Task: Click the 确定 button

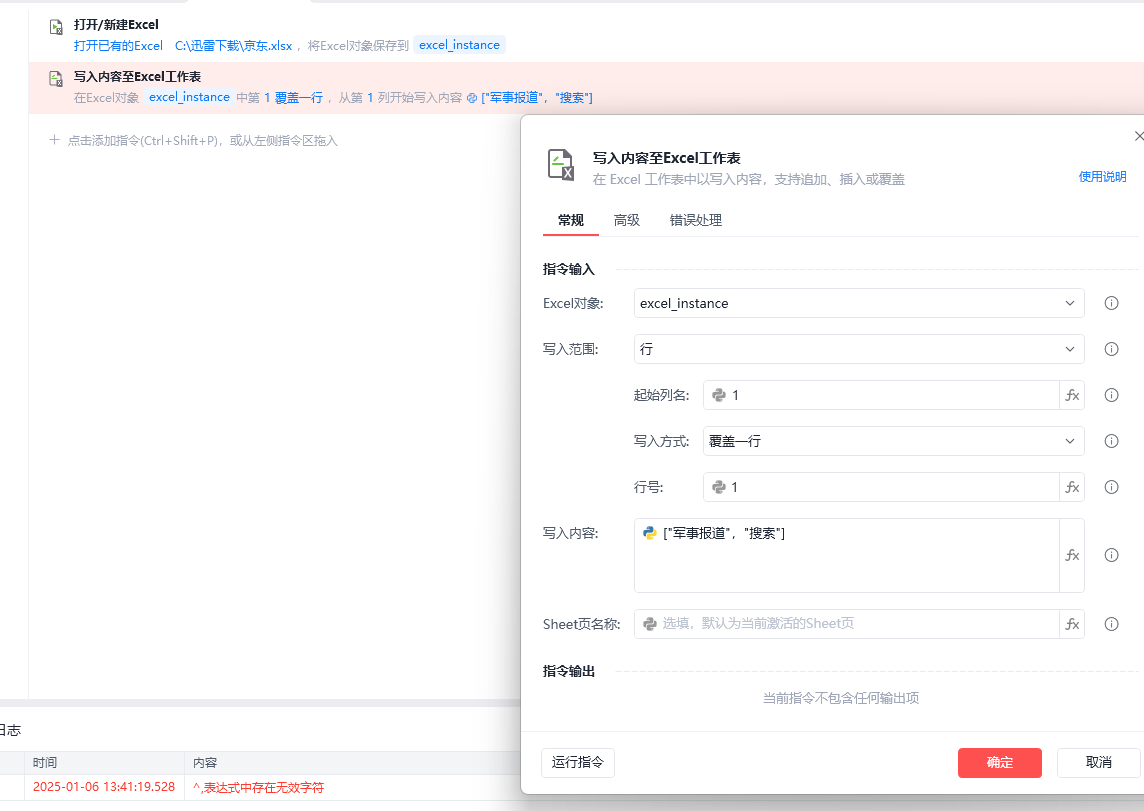Action: pyautogui.click(x=999, y=762)
